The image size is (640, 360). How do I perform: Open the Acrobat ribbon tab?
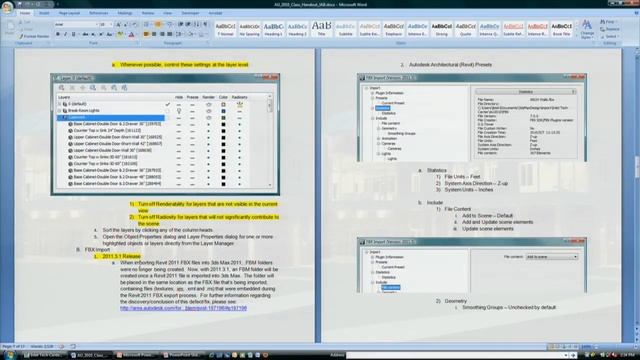(215, 13)
